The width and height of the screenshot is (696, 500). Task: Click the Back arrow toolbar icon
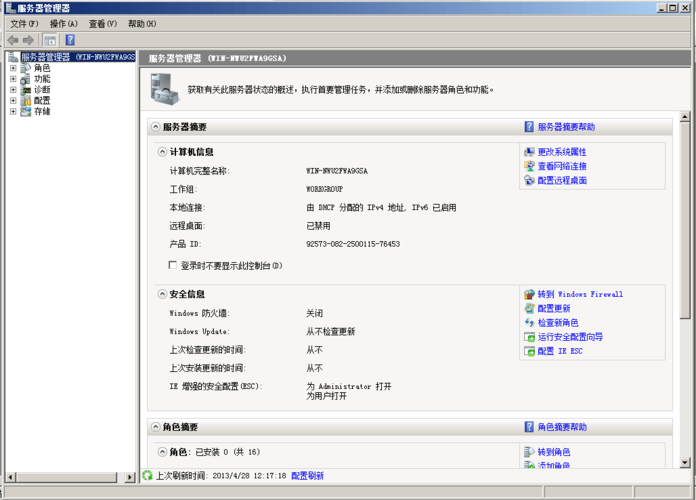coord(13,40)
